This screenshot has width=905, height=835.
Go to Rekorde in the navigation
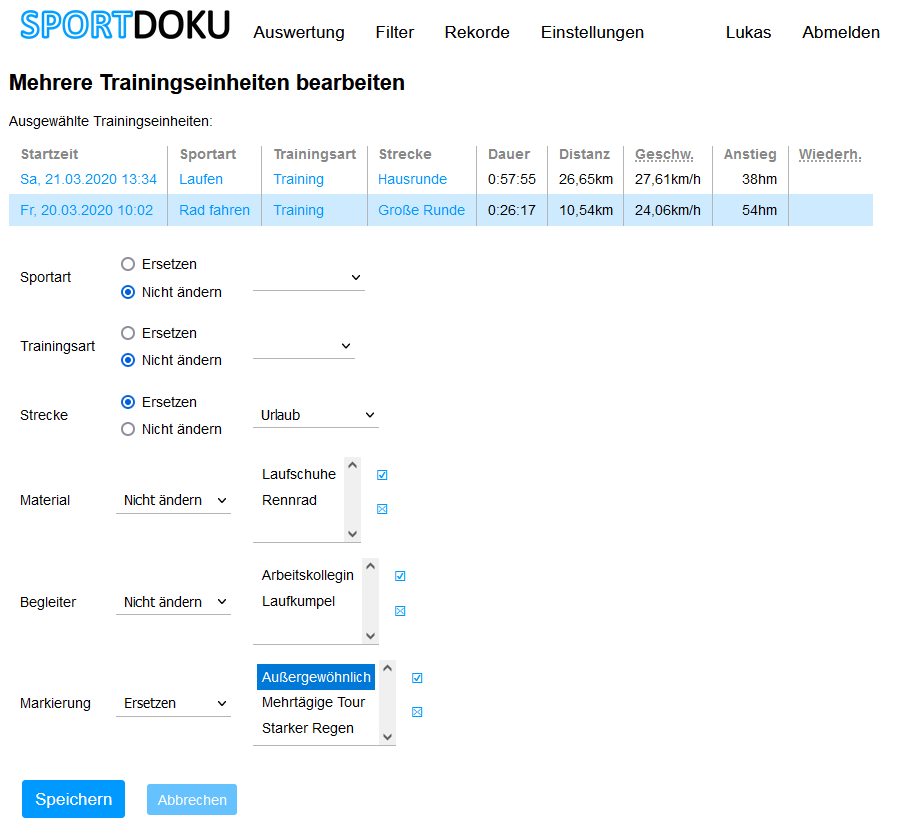(477, 32)
